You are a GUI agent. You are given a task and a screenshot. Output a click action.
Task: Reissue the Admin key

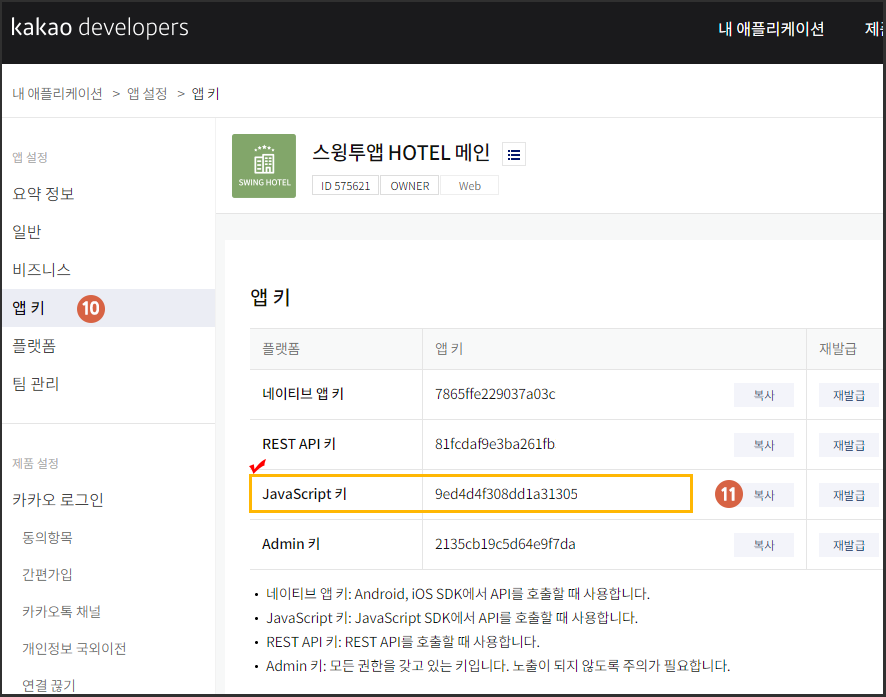point(848,545)
